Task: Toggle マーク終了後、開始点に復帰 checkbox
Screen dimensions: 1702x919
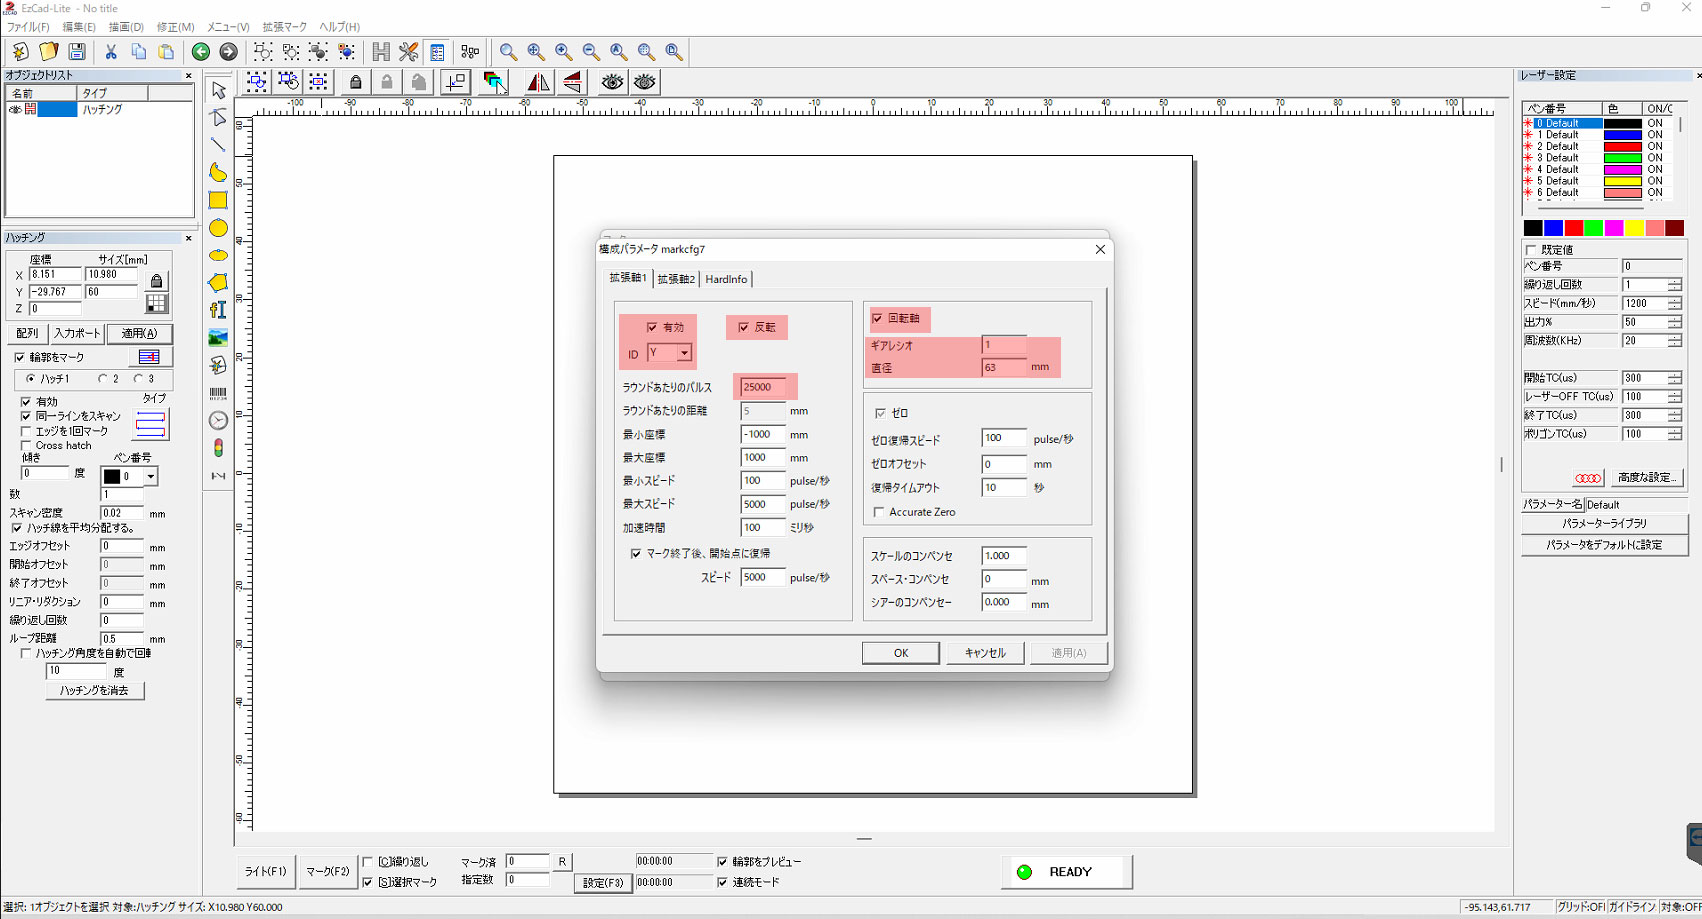Action: [x=636, y=553]
